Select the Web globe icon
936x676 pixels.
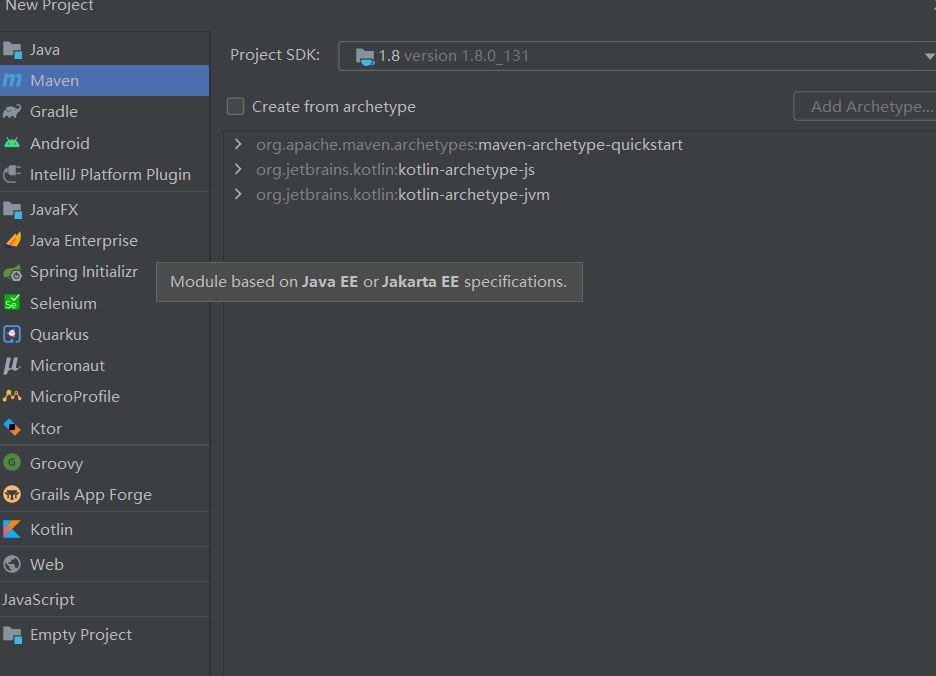click(12, 564)
